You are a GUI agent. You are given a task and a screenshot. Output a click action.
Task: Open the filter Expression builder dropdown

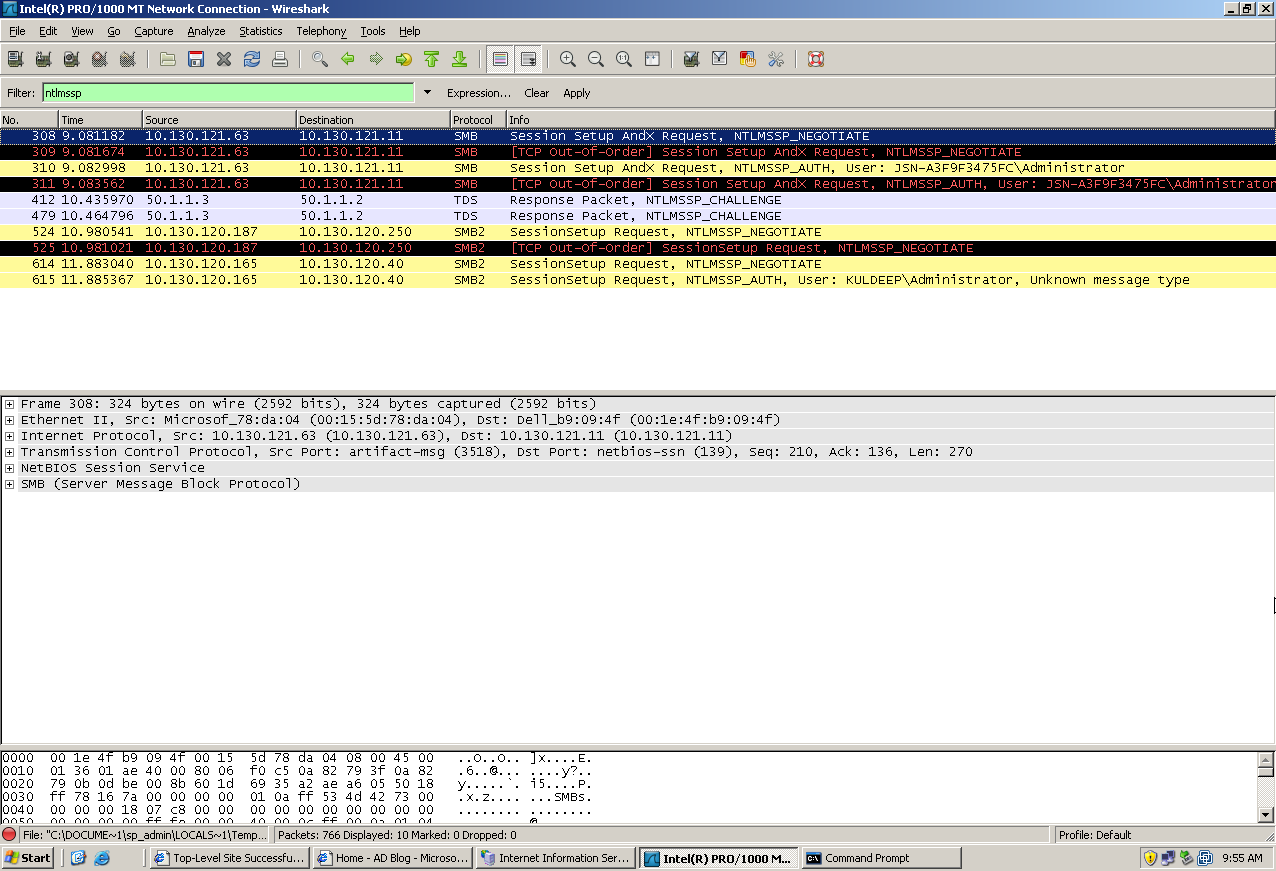(x=478, y=92)
